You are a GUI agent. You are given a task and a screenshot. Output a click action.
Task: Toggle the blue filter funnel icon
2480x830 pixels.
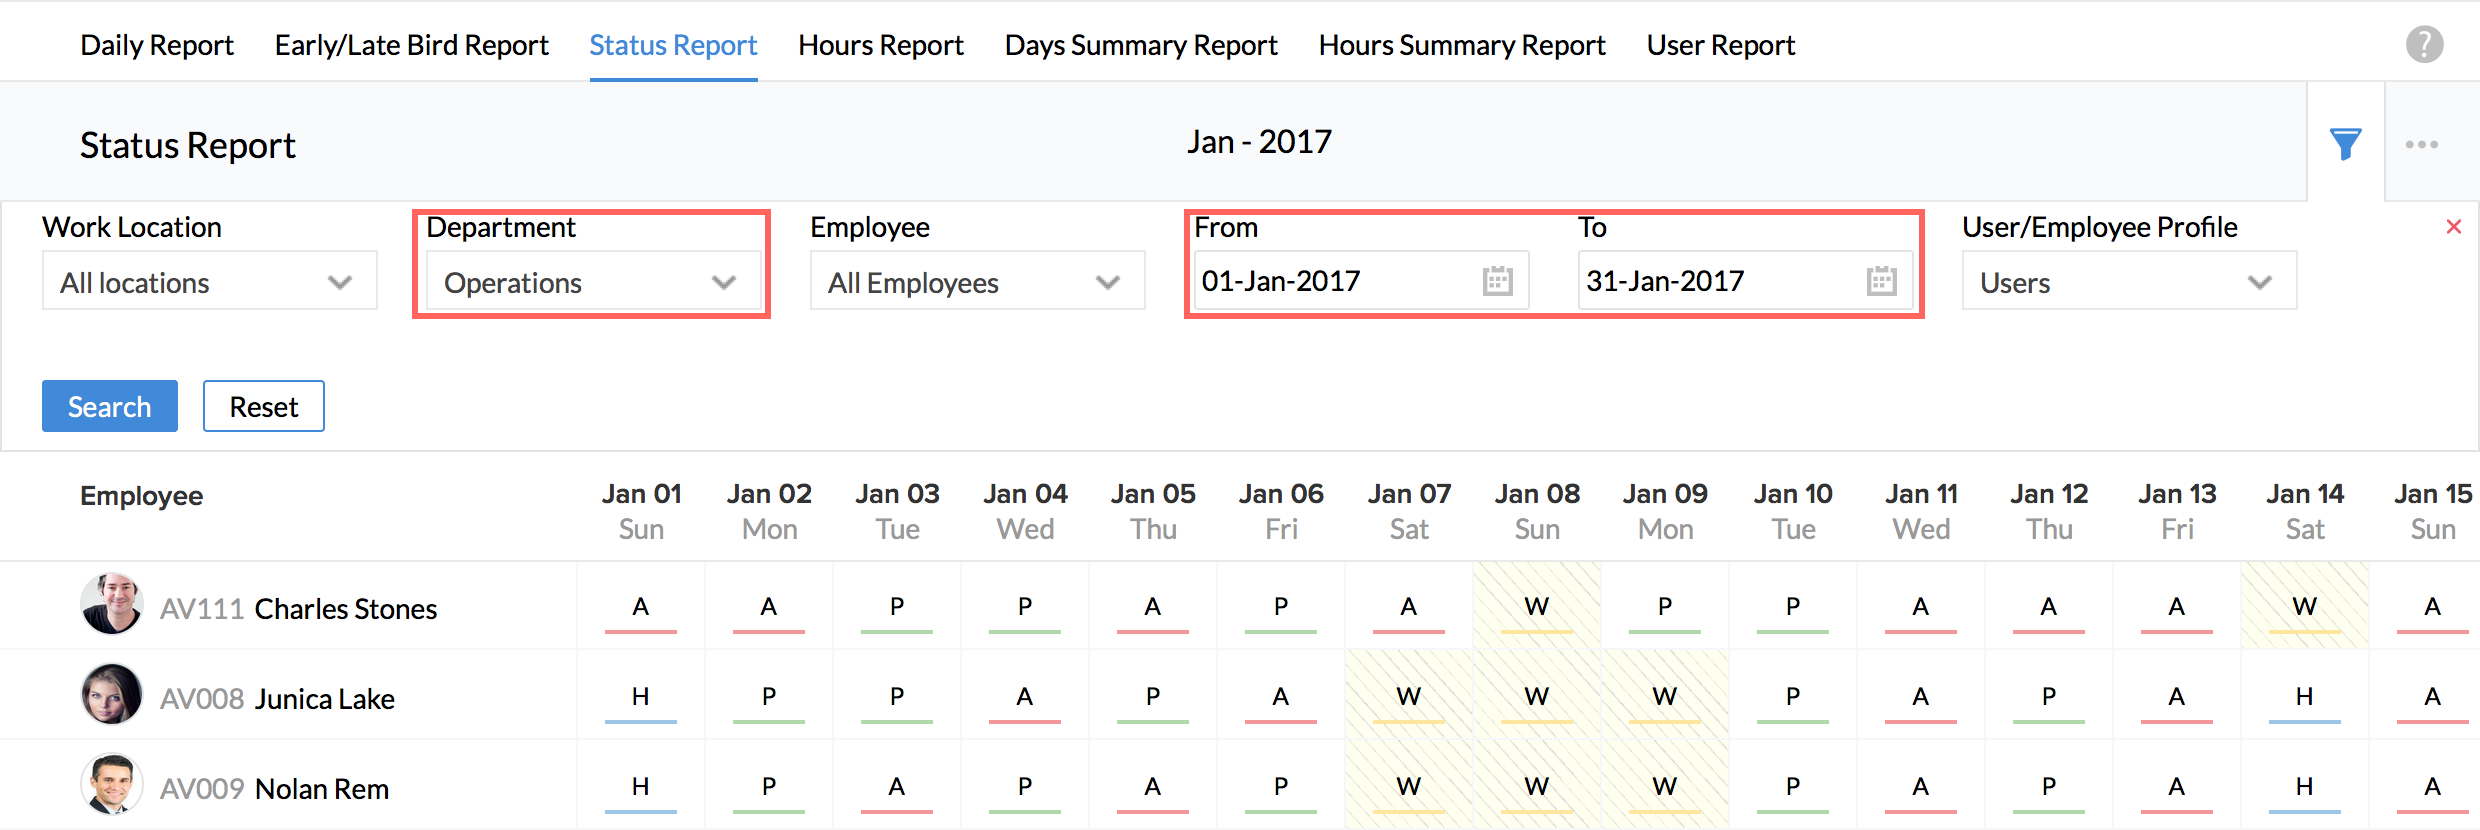(x=2345, y=144)
